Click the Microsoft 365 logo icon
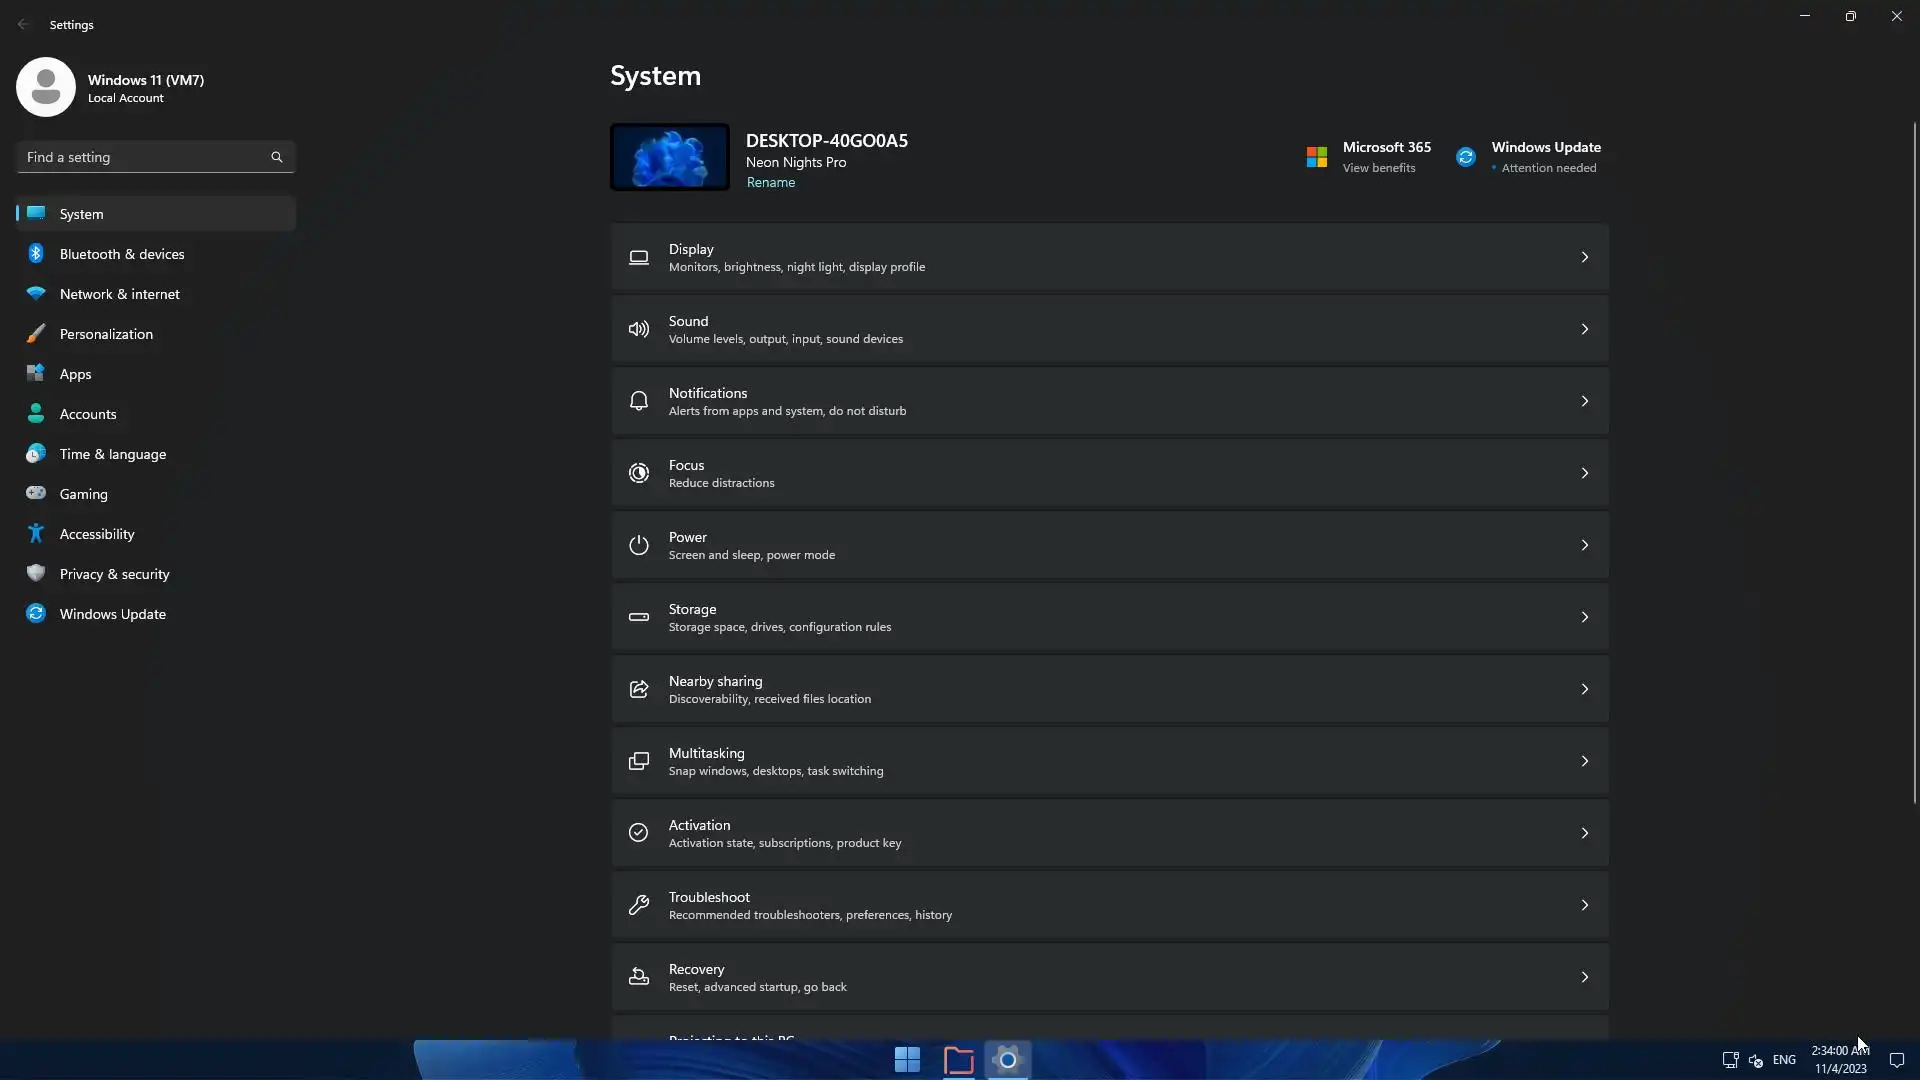The width and height of the screenshot is (1920, 1080). [1316, 157]
